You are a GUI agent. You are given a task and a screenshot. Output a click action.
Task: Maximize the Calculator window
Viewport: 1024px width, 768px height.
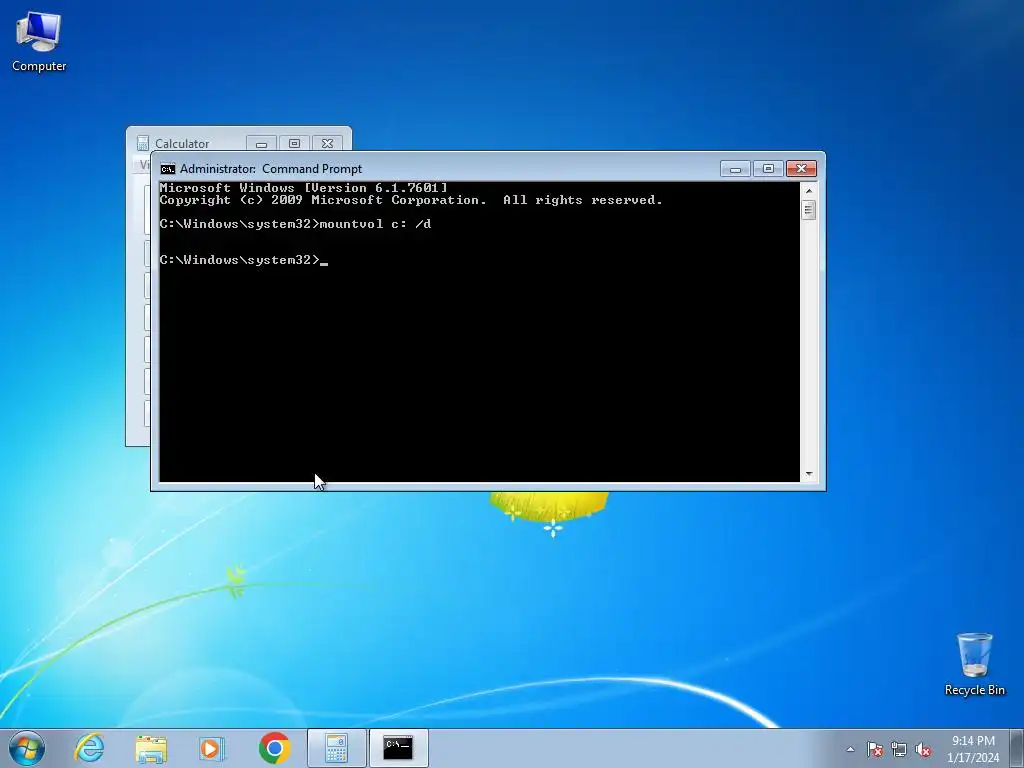tap(295, 144)
